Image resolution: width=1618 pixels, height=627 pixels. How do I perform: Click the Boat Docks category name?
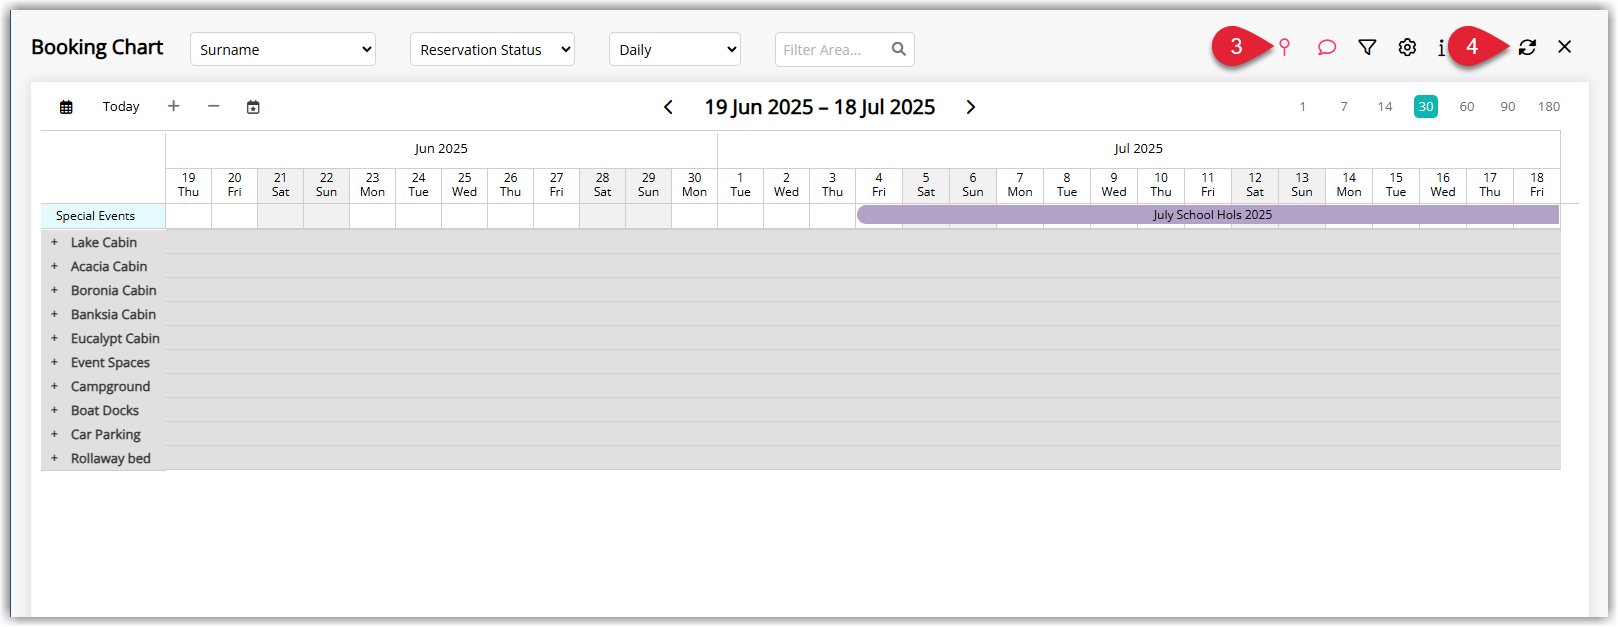(x=105, y=410)
